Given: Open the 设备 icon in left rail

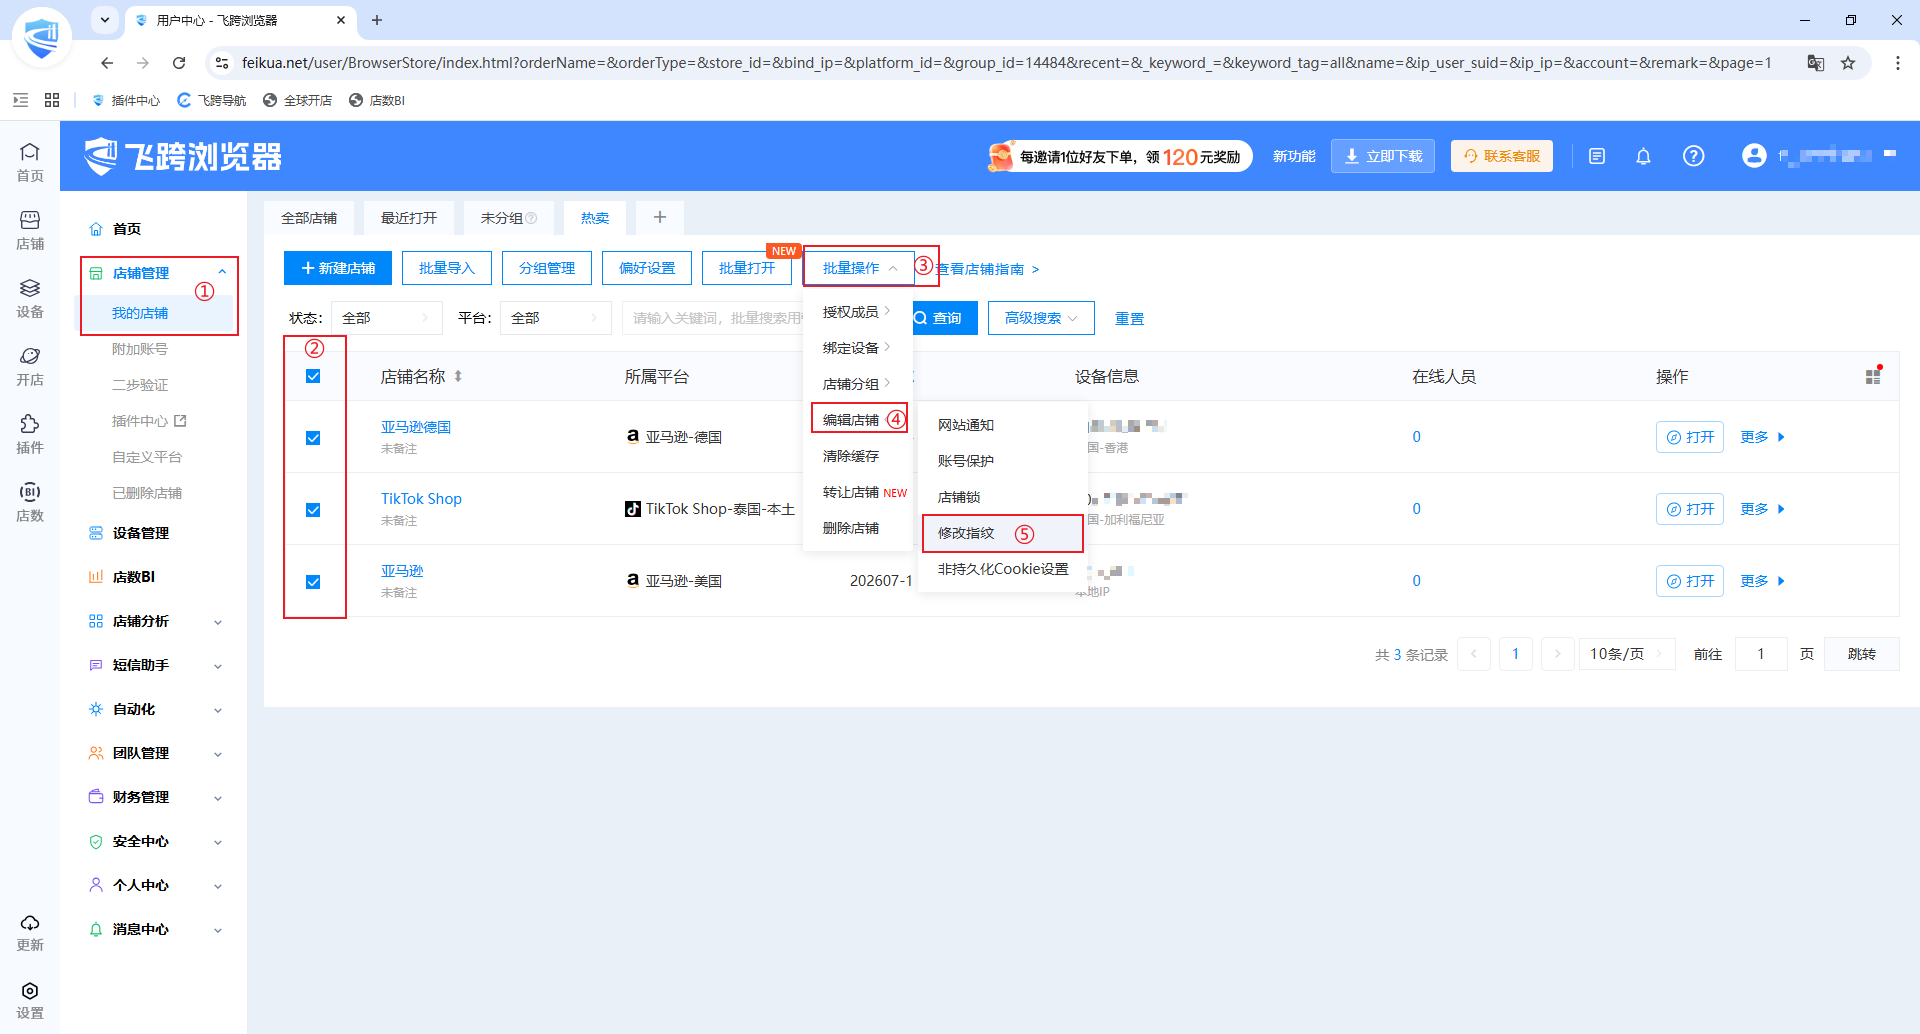Looking at the screenshot, I should 30,298.
